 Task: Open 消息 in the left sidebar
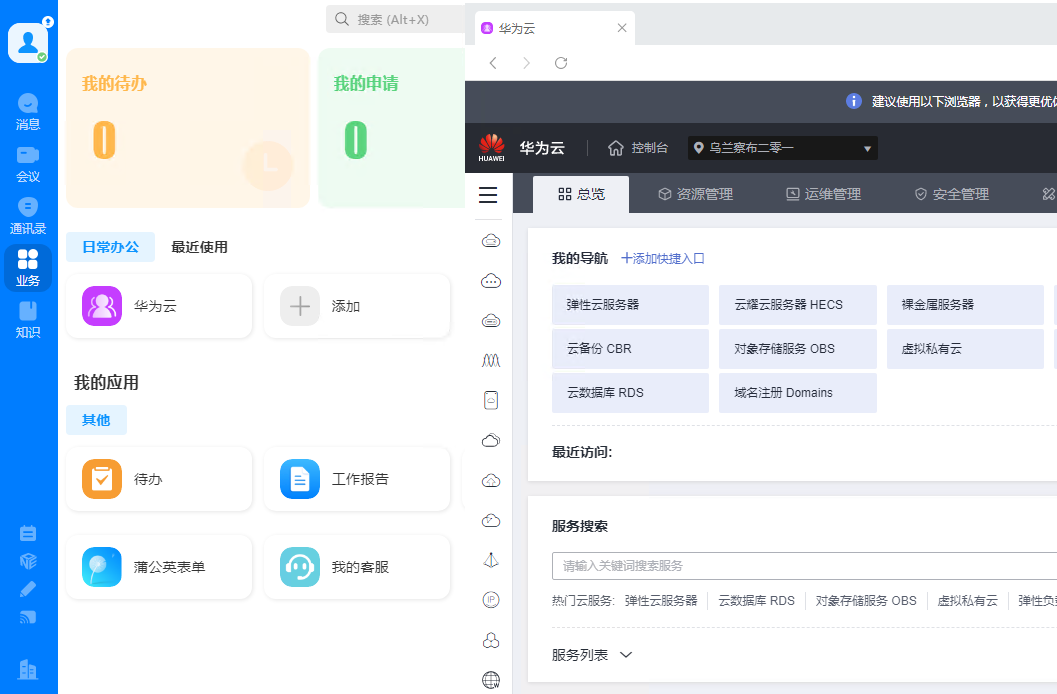point(27,109)
